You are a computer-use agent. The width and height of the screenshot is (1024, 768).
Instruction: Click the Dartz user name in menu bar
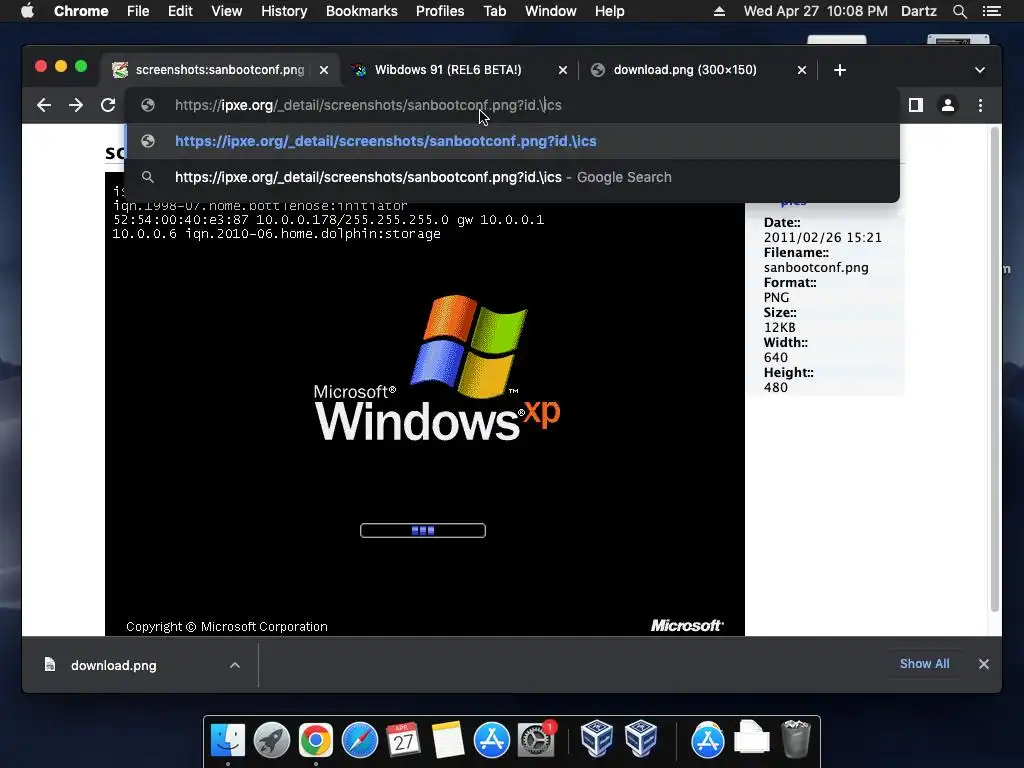918,11
